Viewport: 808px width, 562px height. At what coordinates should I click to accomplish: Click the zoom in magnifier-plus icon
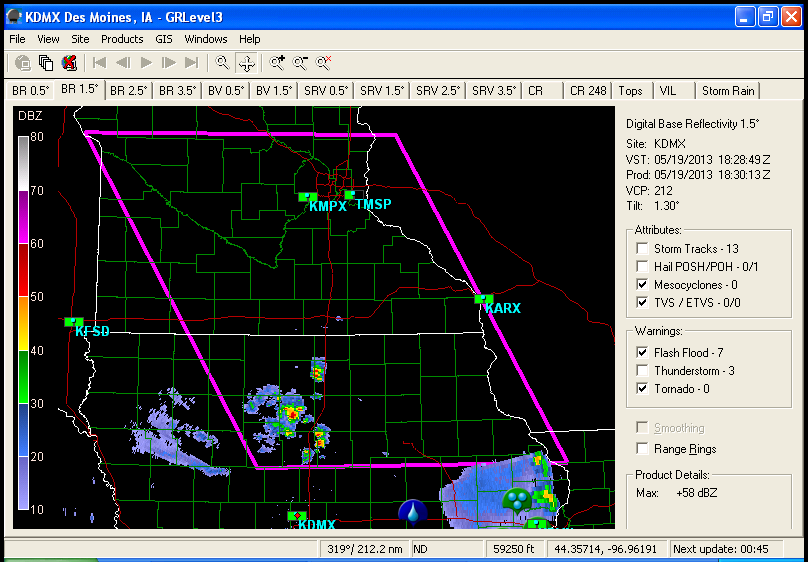[x=277, y=63]
